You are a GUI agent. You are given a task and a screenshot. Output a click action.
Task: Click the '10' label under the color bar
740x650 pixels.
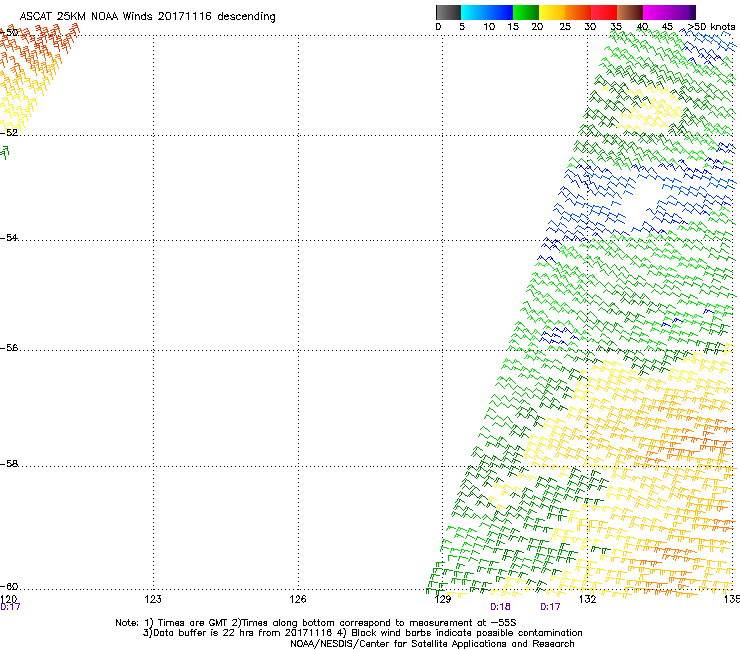point(489,27)
